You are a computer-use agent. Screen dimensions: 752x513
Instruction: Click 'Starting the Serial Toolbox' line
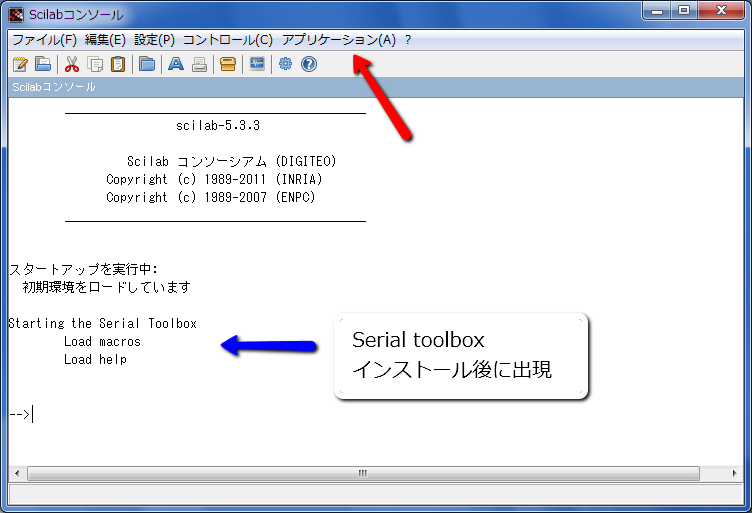pos(103,324)
